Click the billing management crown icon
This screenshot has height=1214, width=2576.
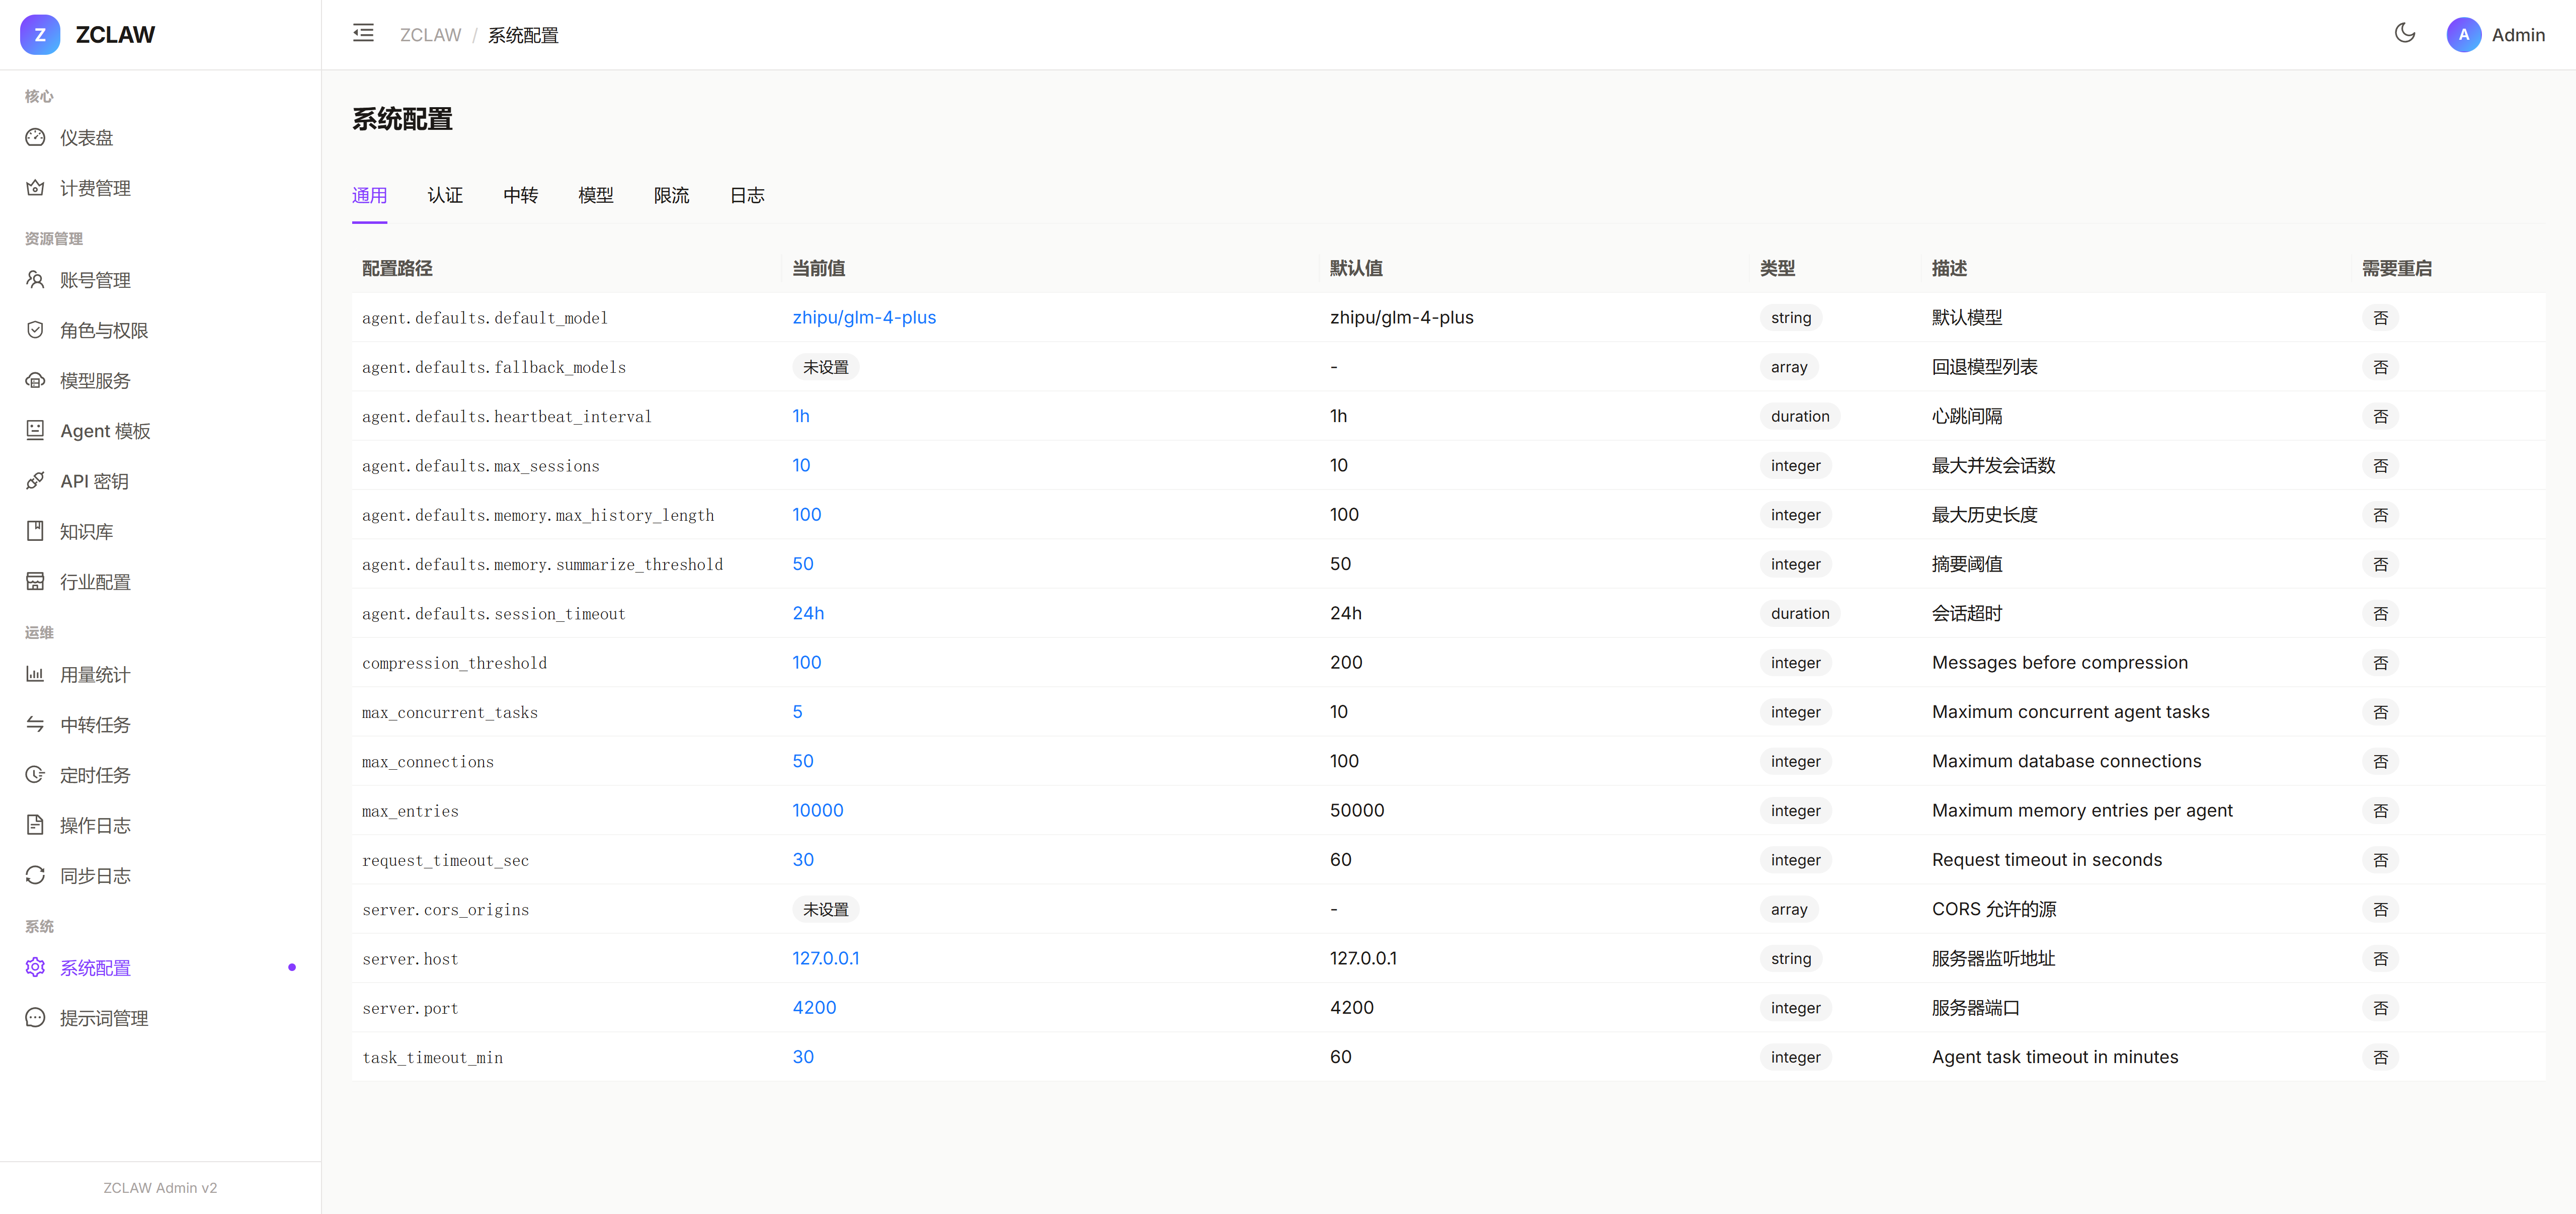[x=35, y=188]
